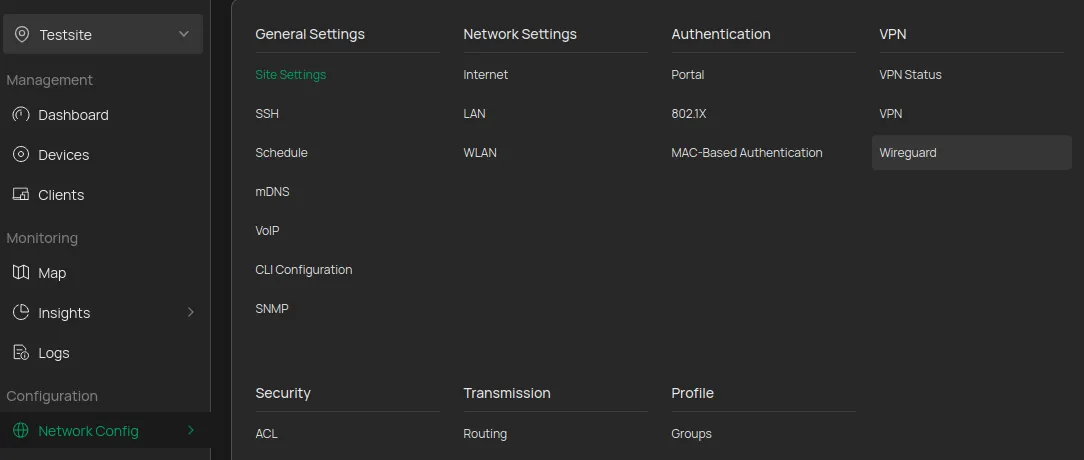Click the Map icon in sidebar
This screenshot has width=1084, height=460.
[21, 273]
